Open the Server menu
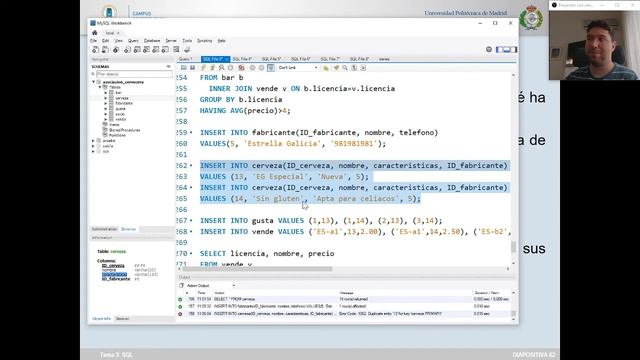The height and width of the screenshot is (360, 640). tap(171, 41)
